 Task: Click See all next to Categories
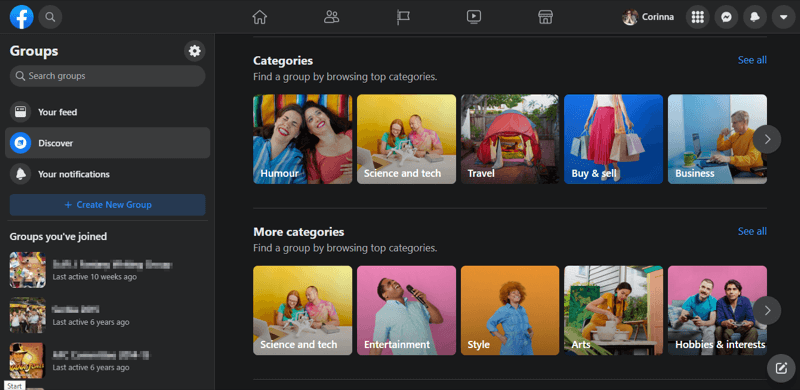[752, 60]
